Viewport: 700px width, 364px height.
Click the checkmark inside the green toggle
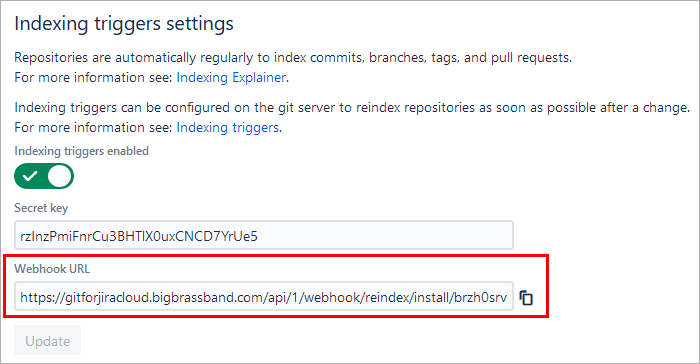tap(30, 176)
